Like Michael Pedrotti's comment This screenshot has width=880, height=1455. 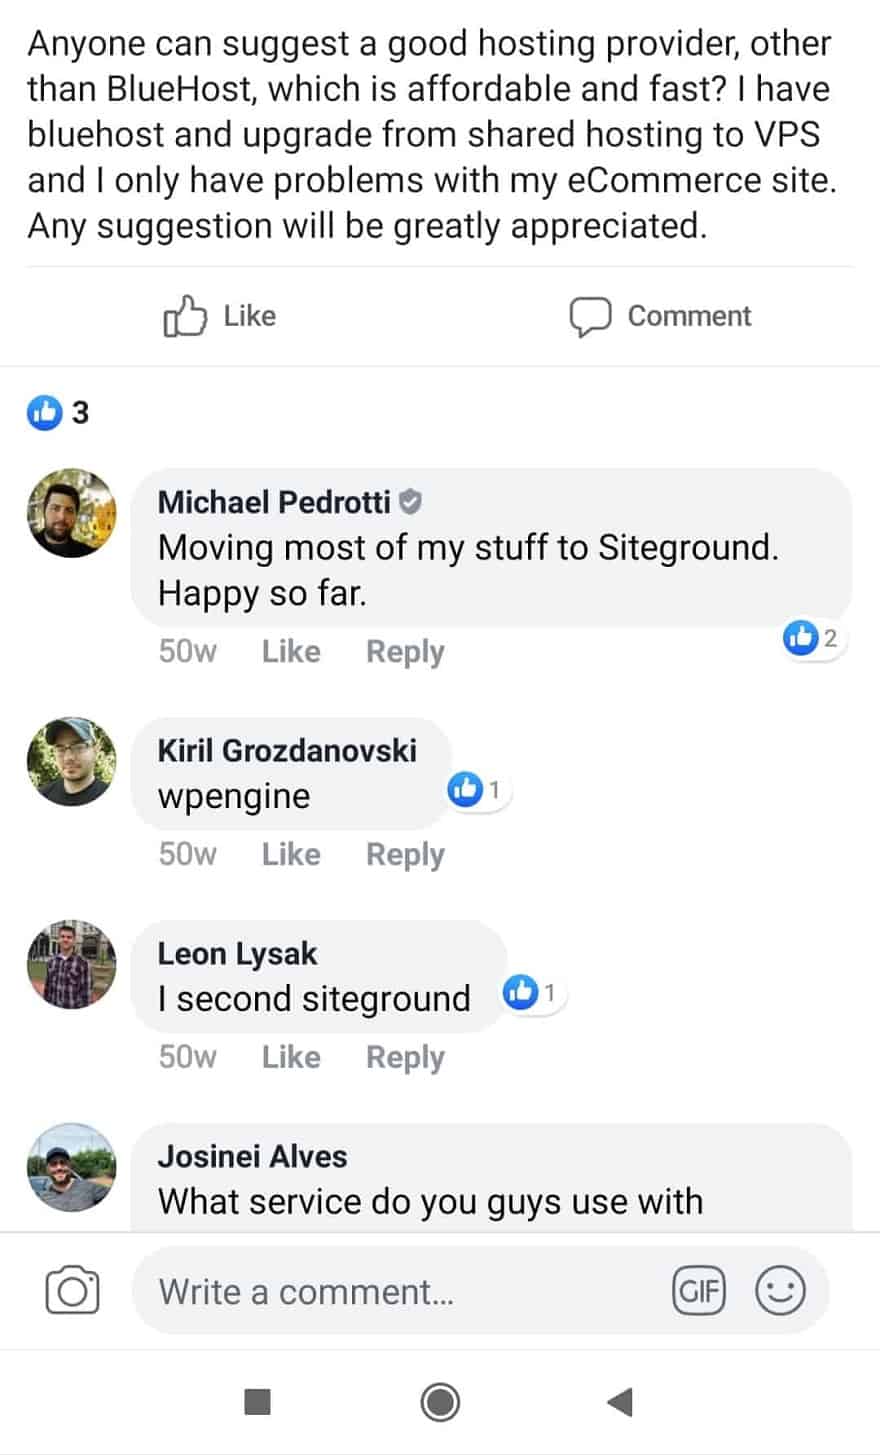point(291,652)
